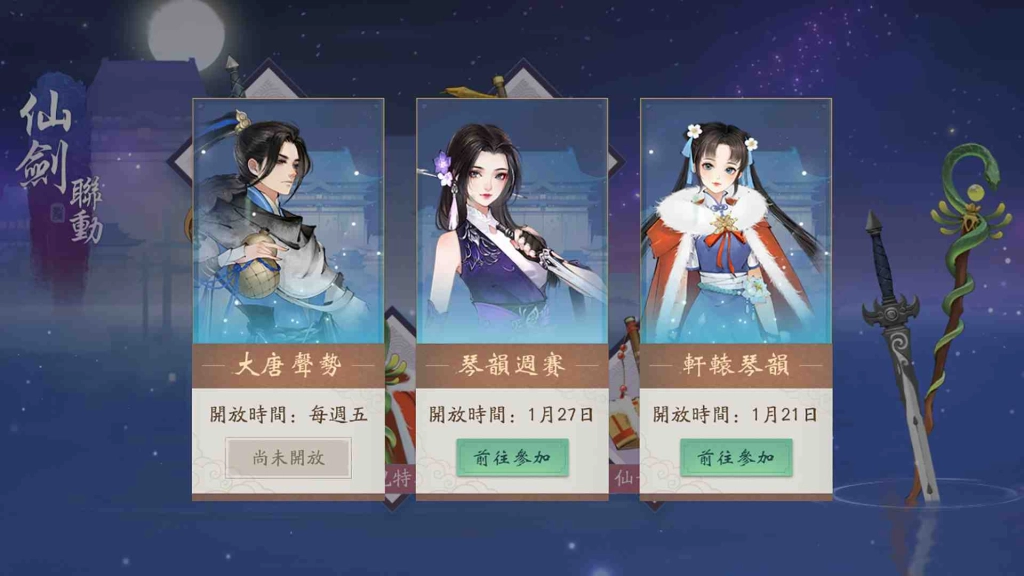Click the partially hidden 仙 label behind cards
Viewport: 1024px width, 576px height.
click(x=624, y=479)
